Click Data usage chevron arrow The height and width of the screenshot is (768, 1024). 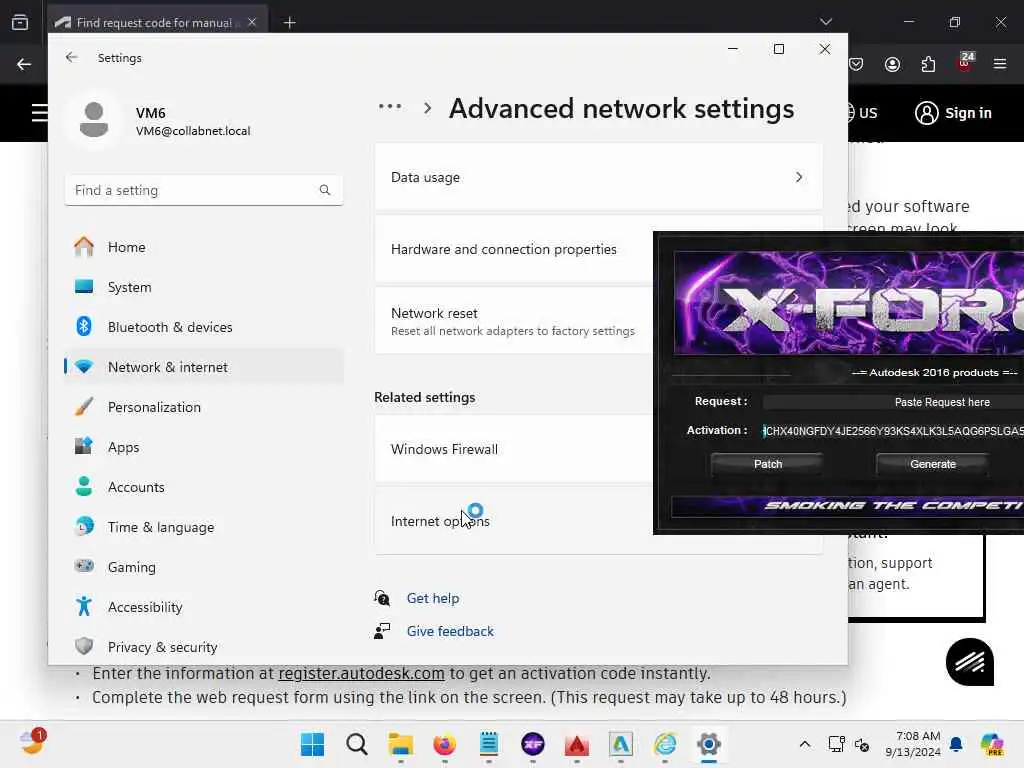pos(799,177)
